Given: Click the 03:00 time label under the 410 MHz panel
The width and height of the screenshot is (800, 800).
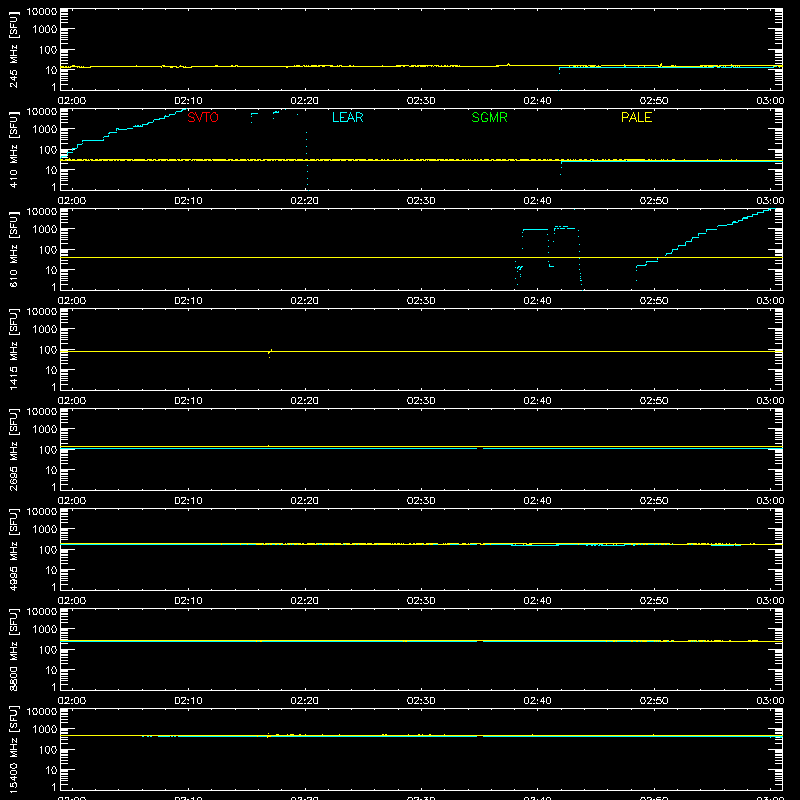Looking at the screenshot, I should 770,201.
